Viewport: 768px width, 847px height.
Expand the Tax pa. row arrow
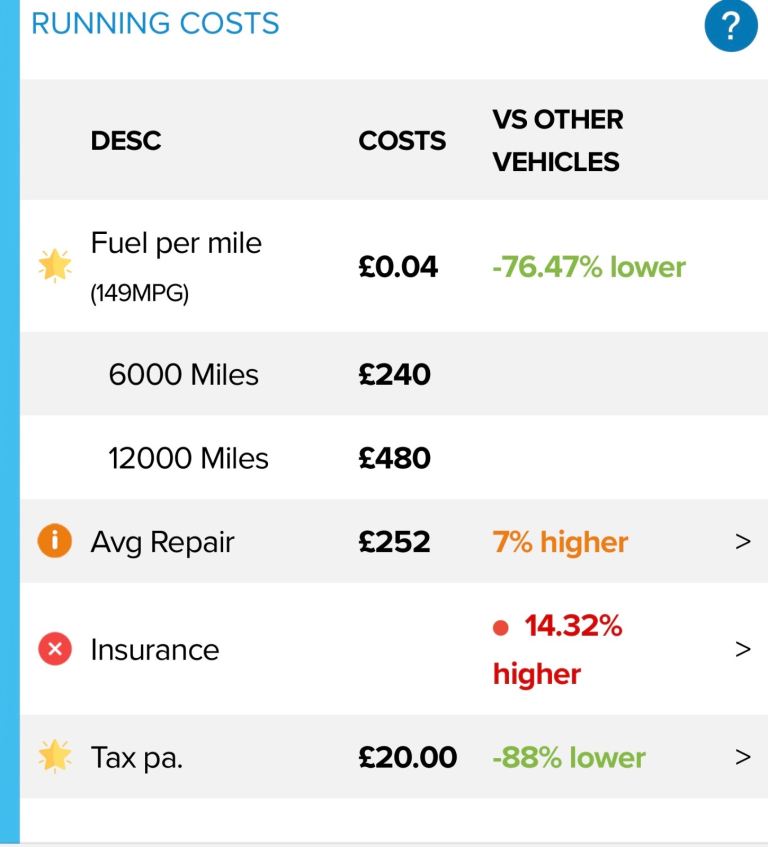coord(742,757)
